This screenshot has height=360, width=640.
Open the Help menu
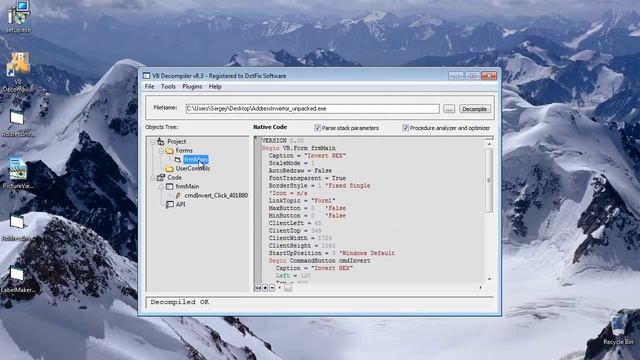click(215, 87)
